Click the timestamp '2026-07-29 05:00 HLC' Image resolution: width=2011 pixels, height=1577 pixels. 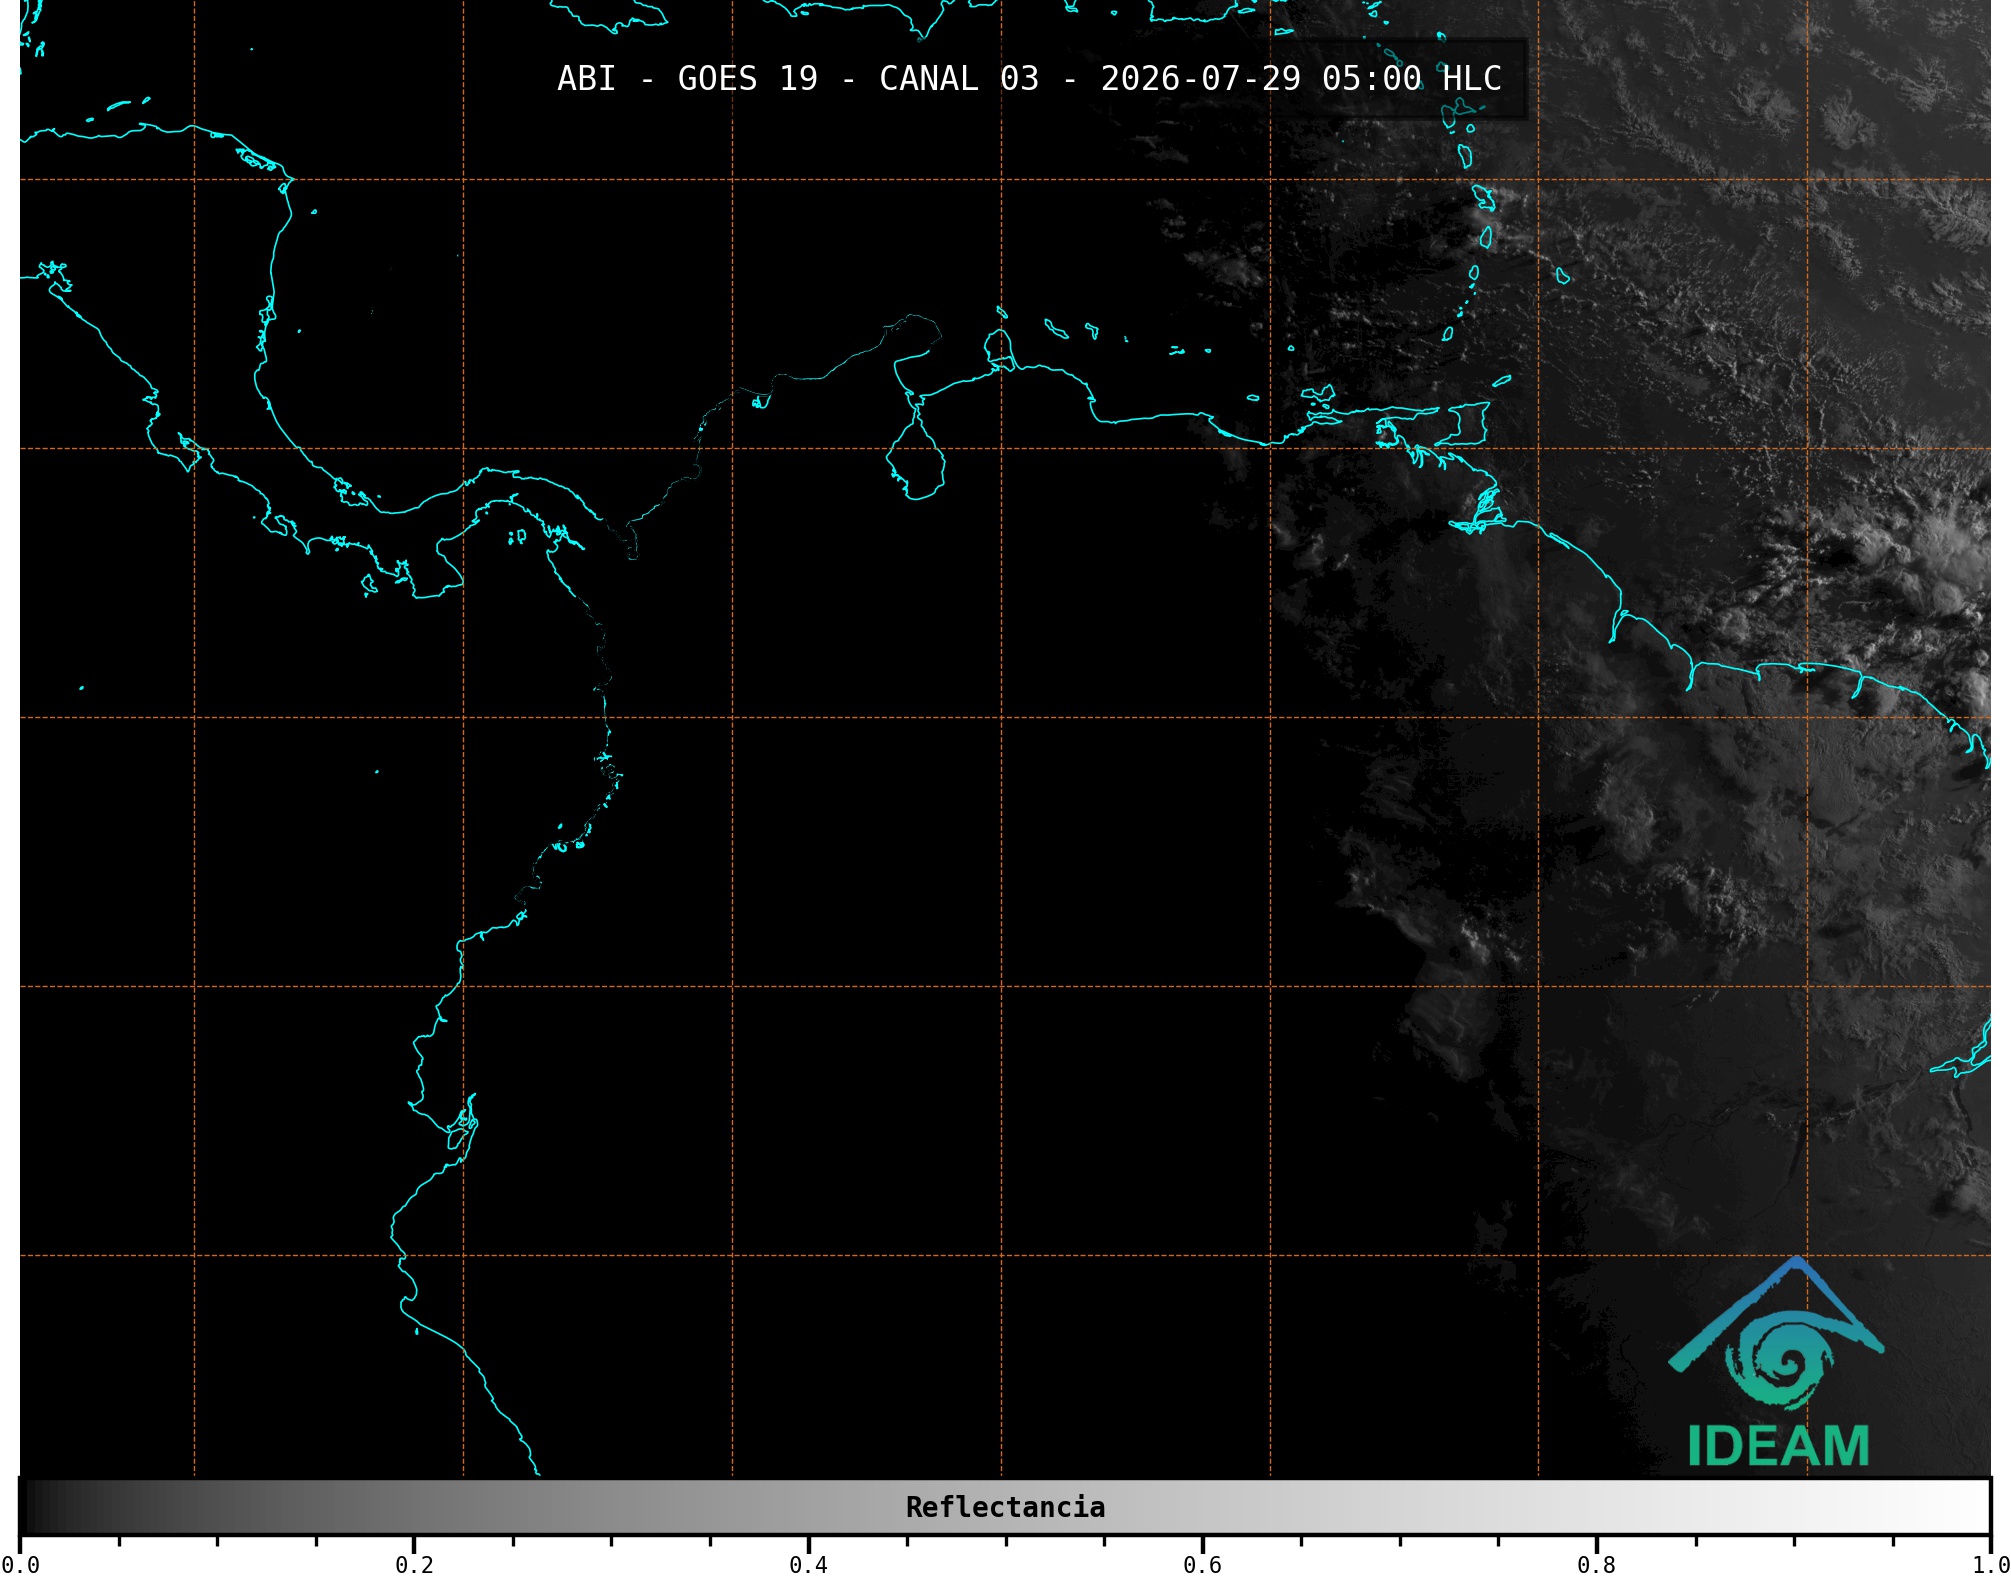tap(1301, 79)
